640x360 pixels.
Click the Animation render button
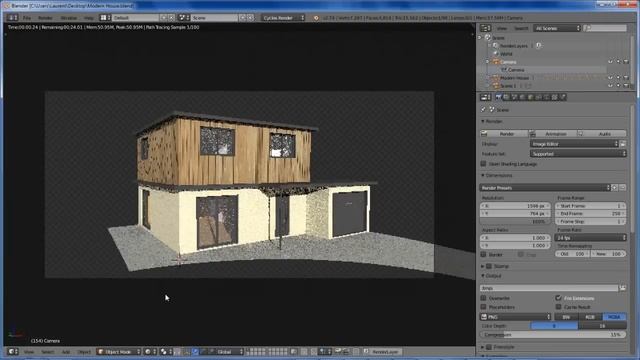coord(553,134)
